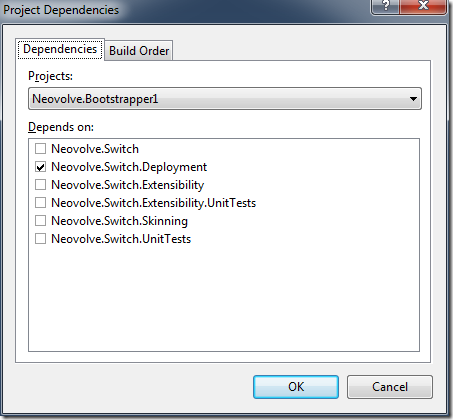Select the Neovolve.Bootstrapper1 combo box

(x=225, y=99)
